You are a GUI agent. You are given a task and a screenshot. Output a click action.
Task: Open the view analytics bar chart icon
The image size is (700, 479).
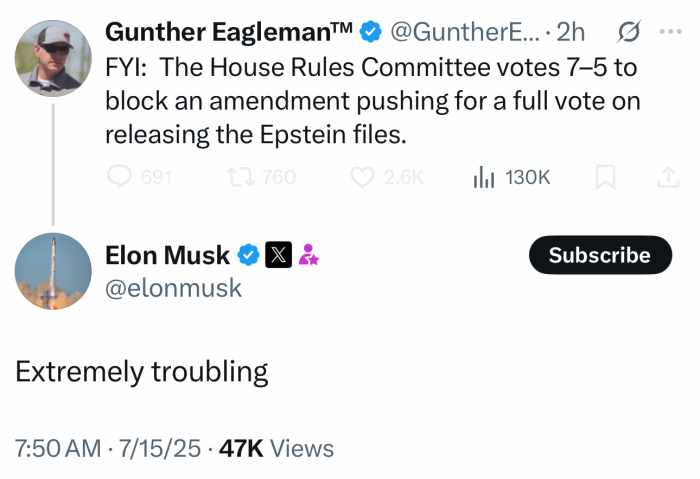pyautogui.click(x=484, y=177)
